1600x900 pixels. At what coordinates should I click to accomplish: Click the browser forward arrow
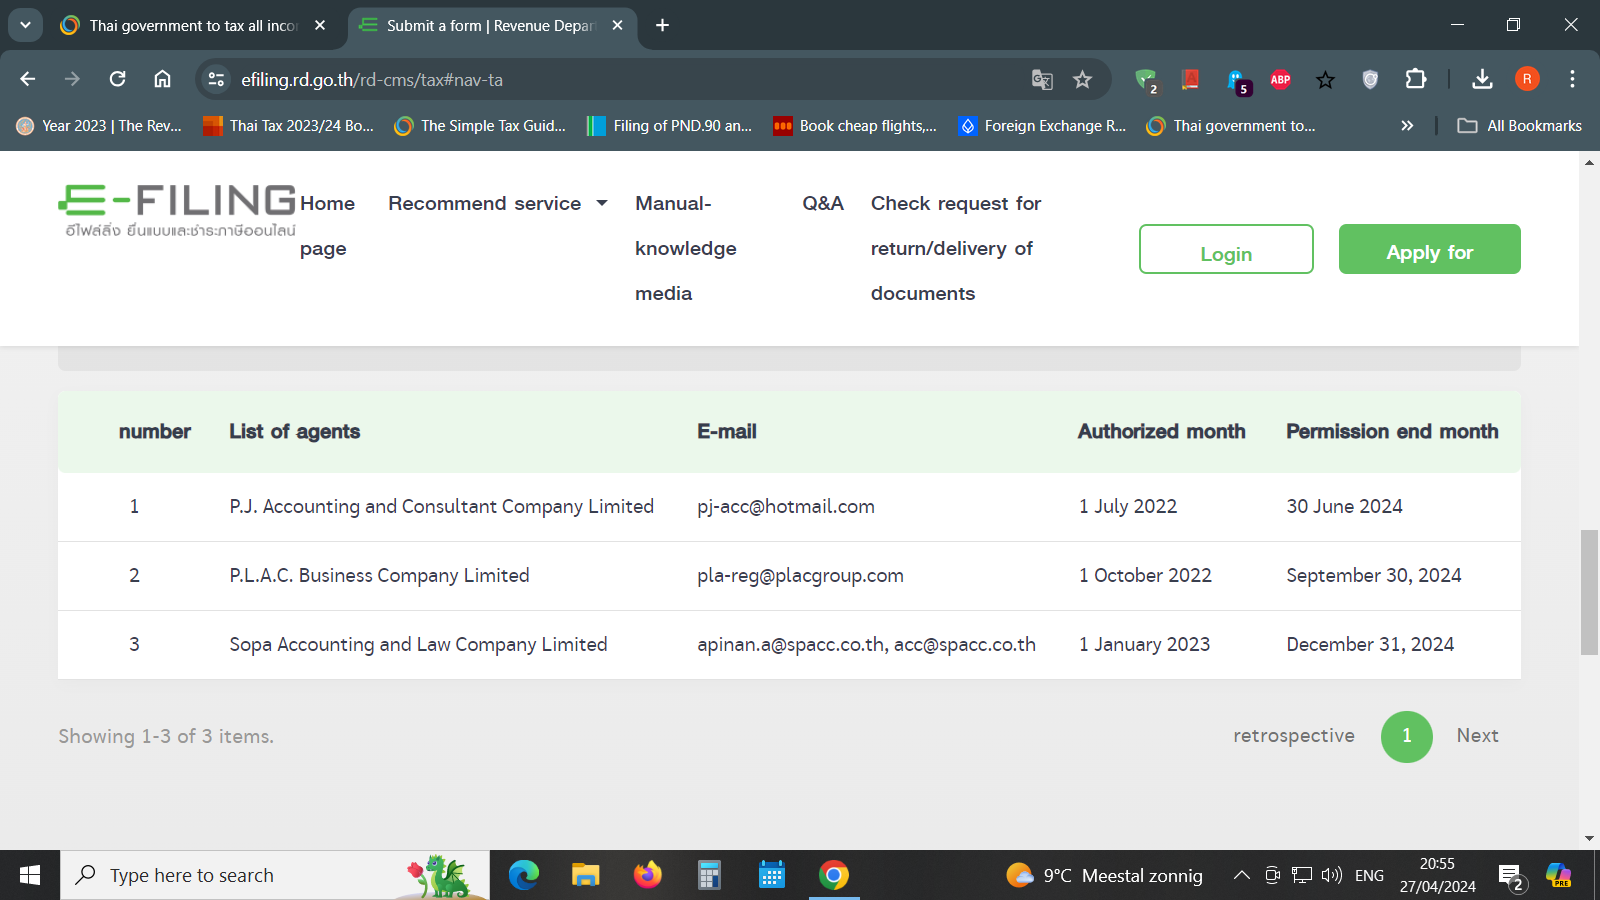72,79
